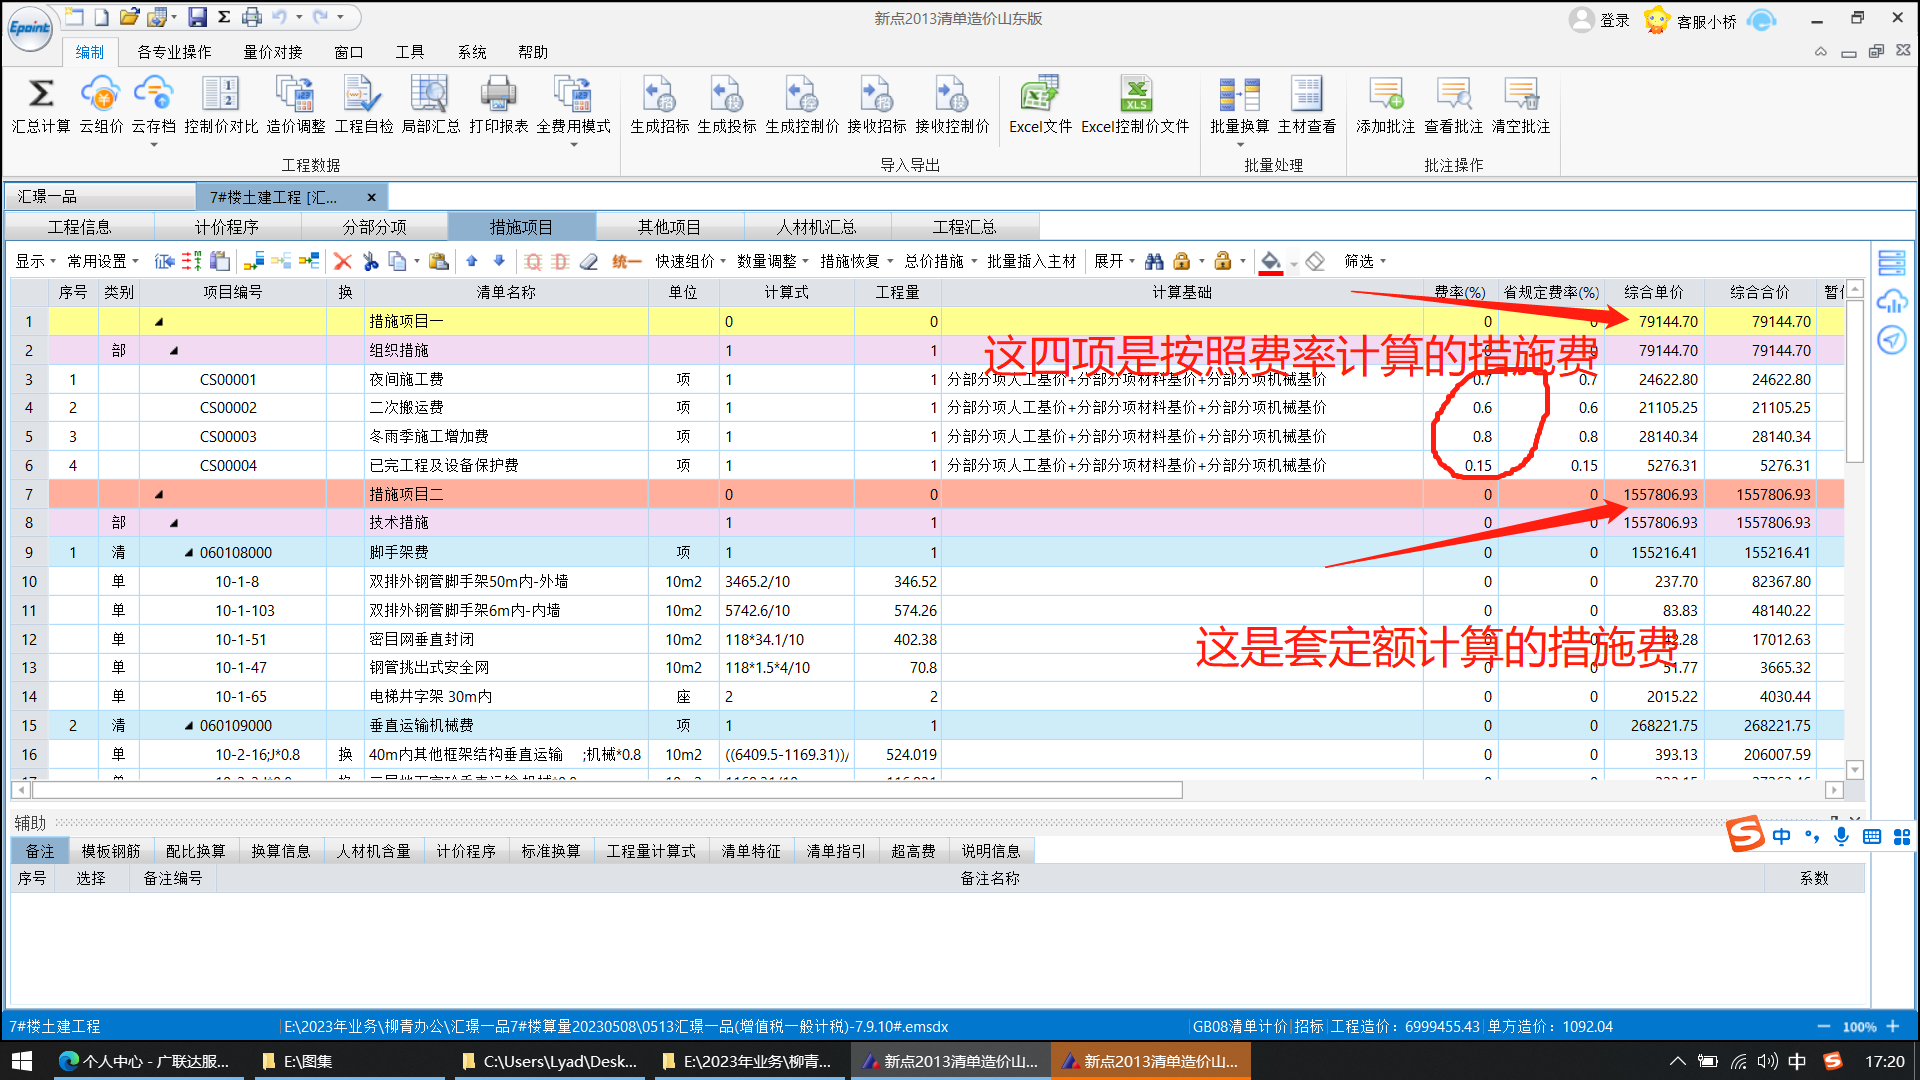This screenshot has width=1920, height=1080.
Task: Click the 清空批注 icon
Action: pos(1521,95)
